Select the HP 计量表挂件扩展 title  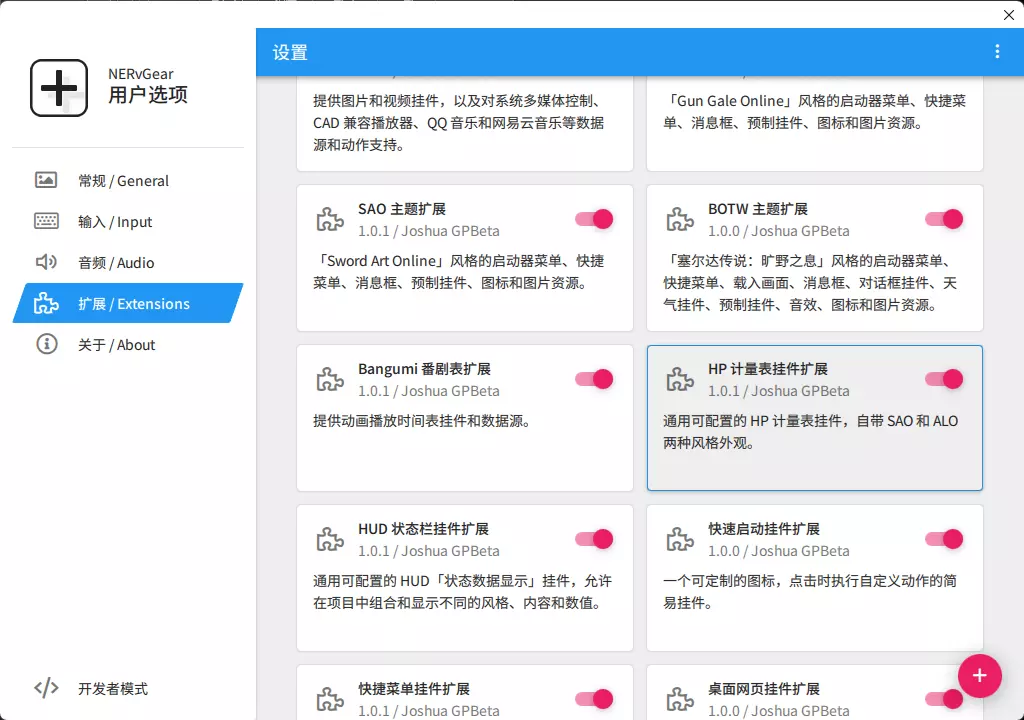tap(768, 369)
